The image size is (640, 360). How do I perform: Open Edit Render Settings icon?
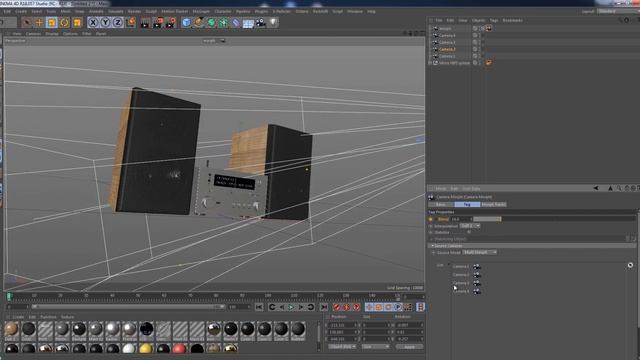[x=171, y=22]
